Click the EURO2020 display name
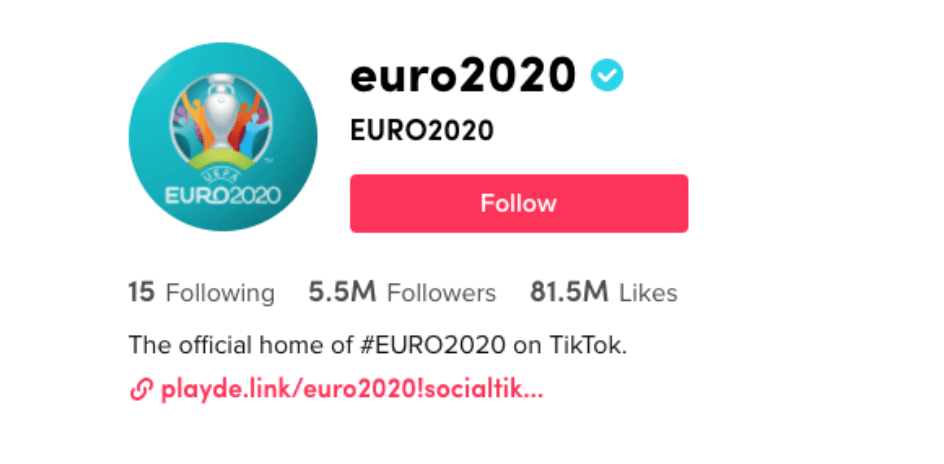 [421, 131]
